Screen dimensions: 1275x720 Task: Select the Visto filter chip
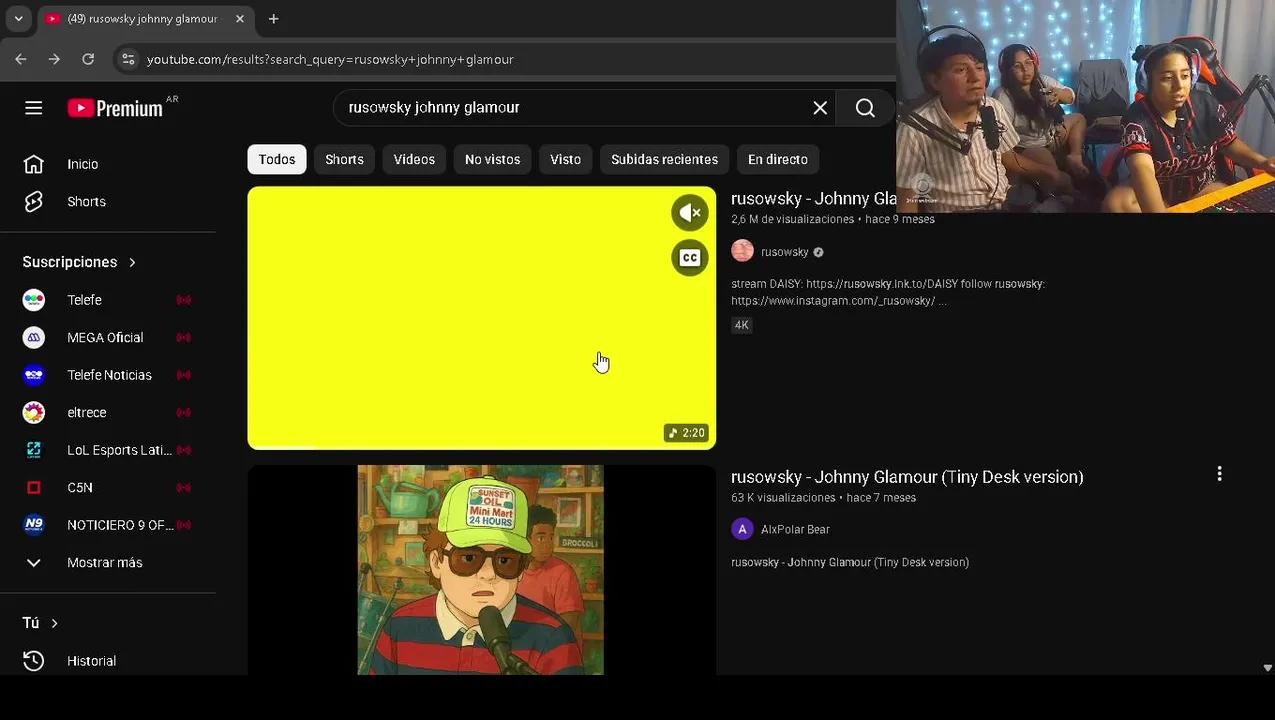point(565,159)
